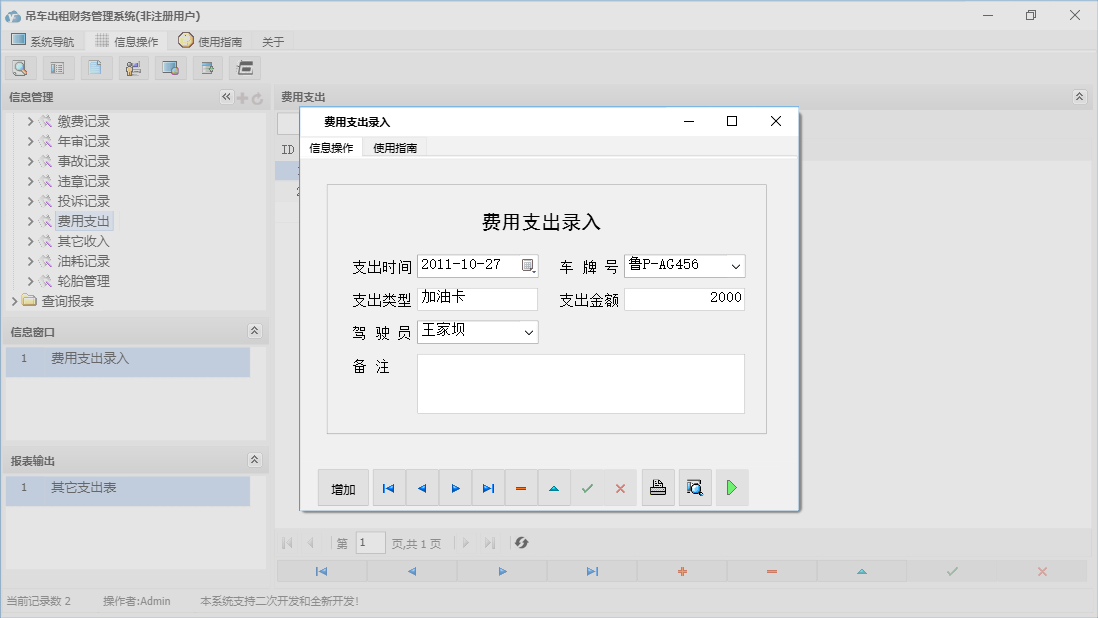Image resolution: width=1098 pixels, height=618 pixels.
Task: Click the print icon in the expense dialog
Action: (658, 487)
